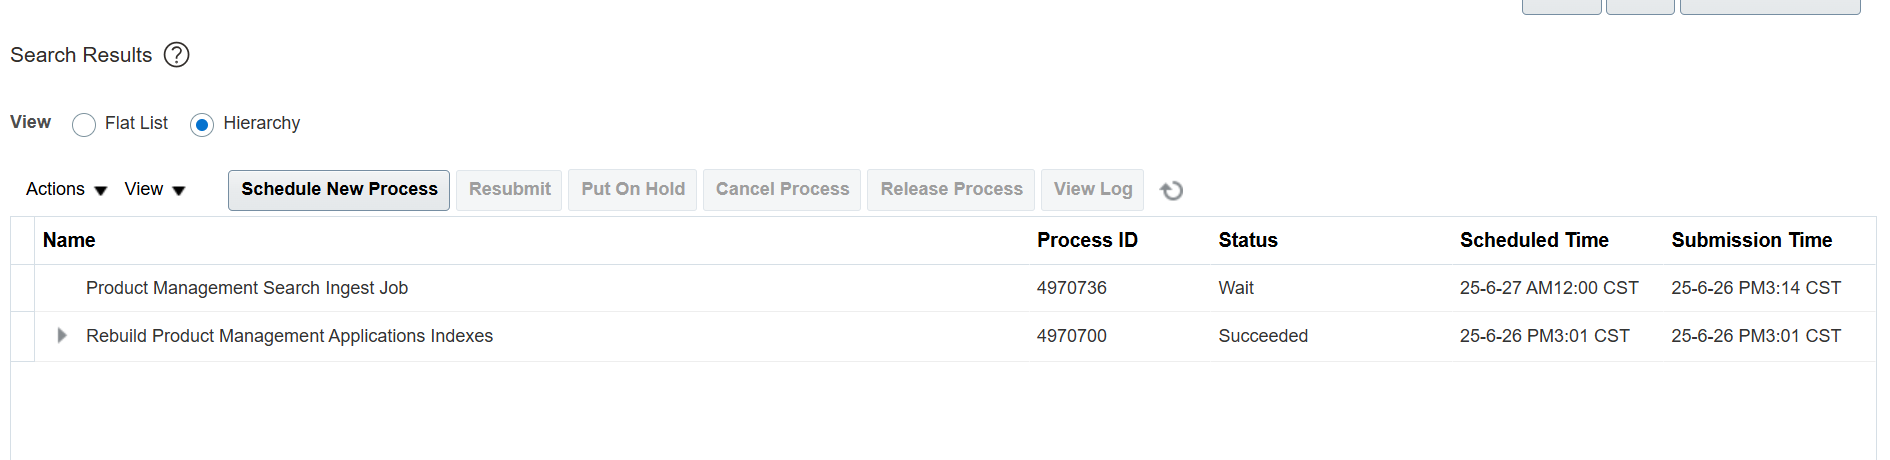Viewport: 1890px width, 460px height.
Task: Expand Rebuild Product Management Applications Indexes row
Action: point(62,336)
